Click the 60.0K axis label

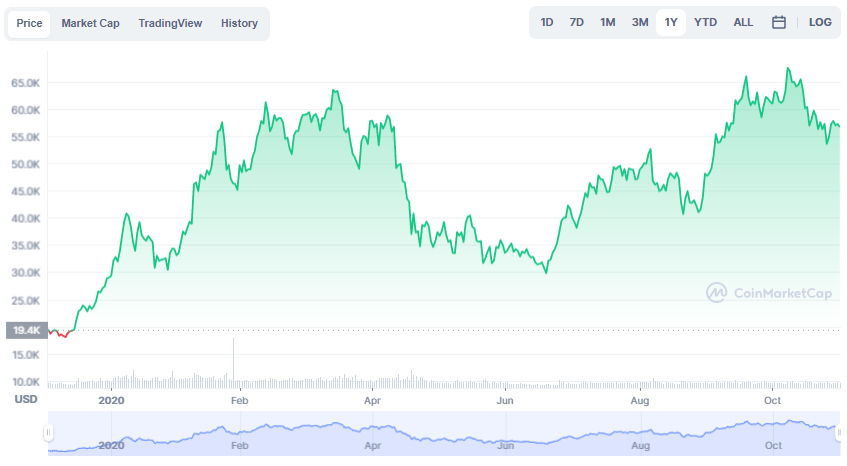(x=25, y=110)
